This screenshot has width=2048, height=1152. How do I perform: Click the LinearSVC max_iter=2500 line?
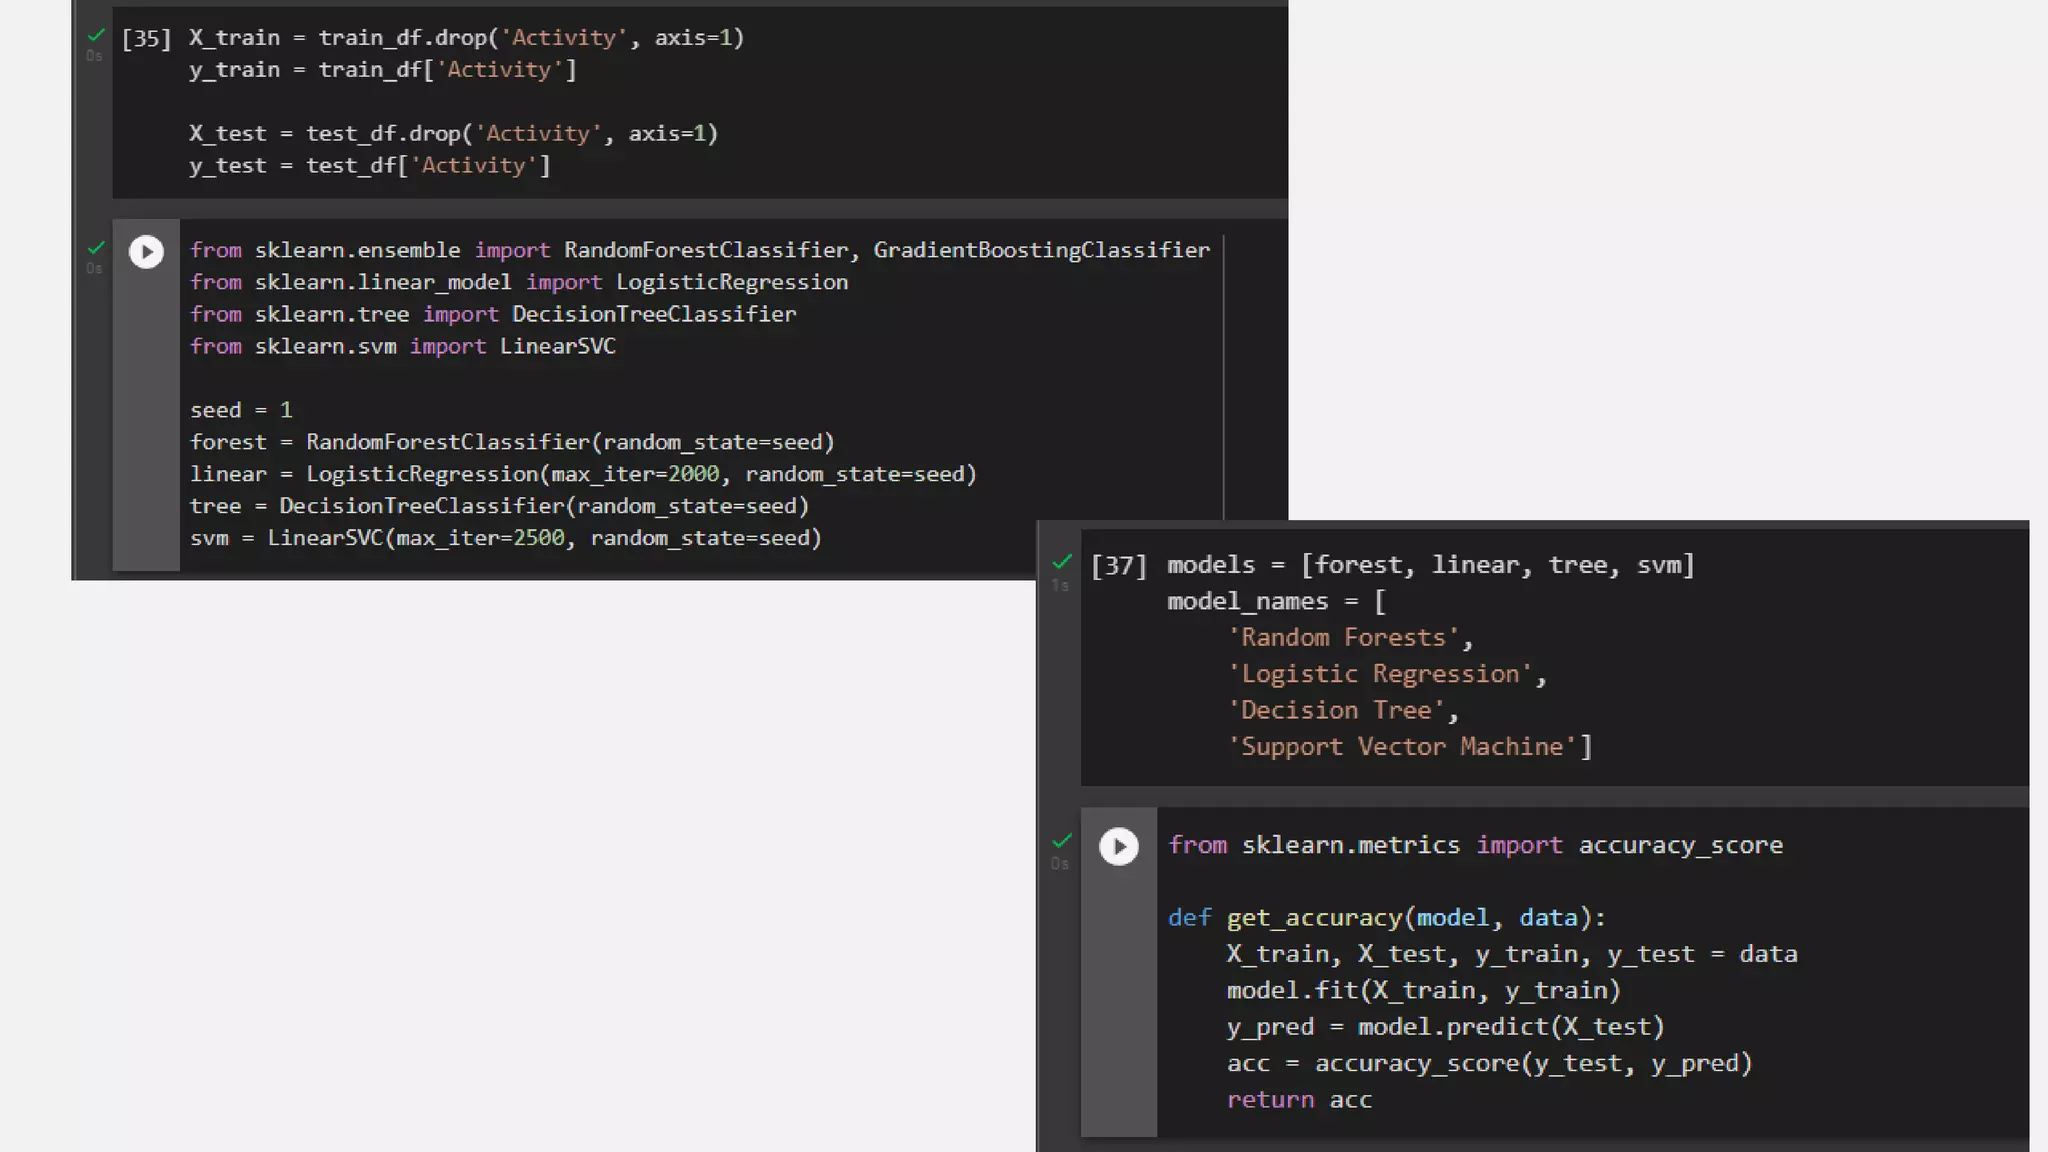(x=505, y=538)
